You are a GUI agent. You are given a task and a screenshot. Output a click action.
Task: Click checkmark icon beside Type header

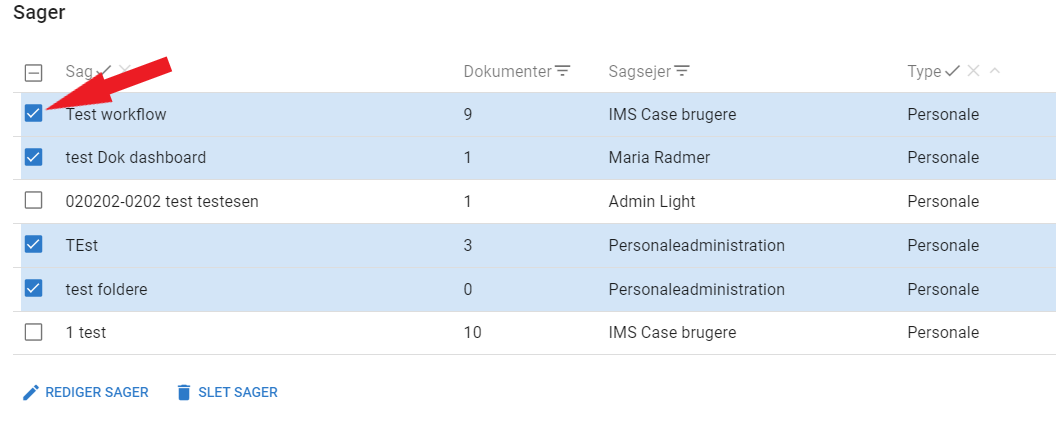952,71
